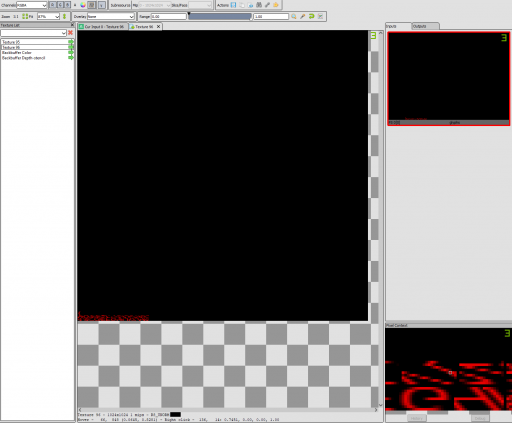Close the Texture 96 tab
The width and height of the screenshot is (512, 423).
tap(159, 27)
